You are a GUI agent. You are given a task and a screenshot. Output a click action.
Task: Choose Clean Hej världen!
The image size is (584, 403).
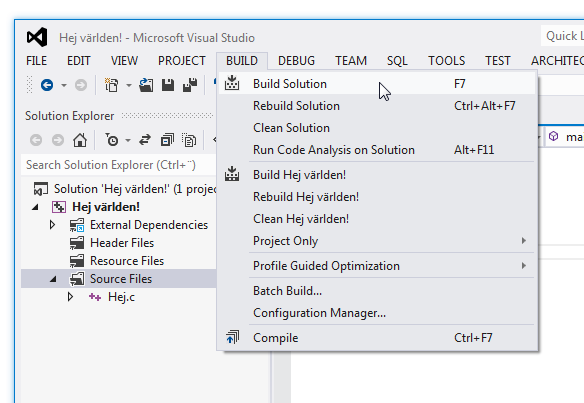tap(376, 219)
